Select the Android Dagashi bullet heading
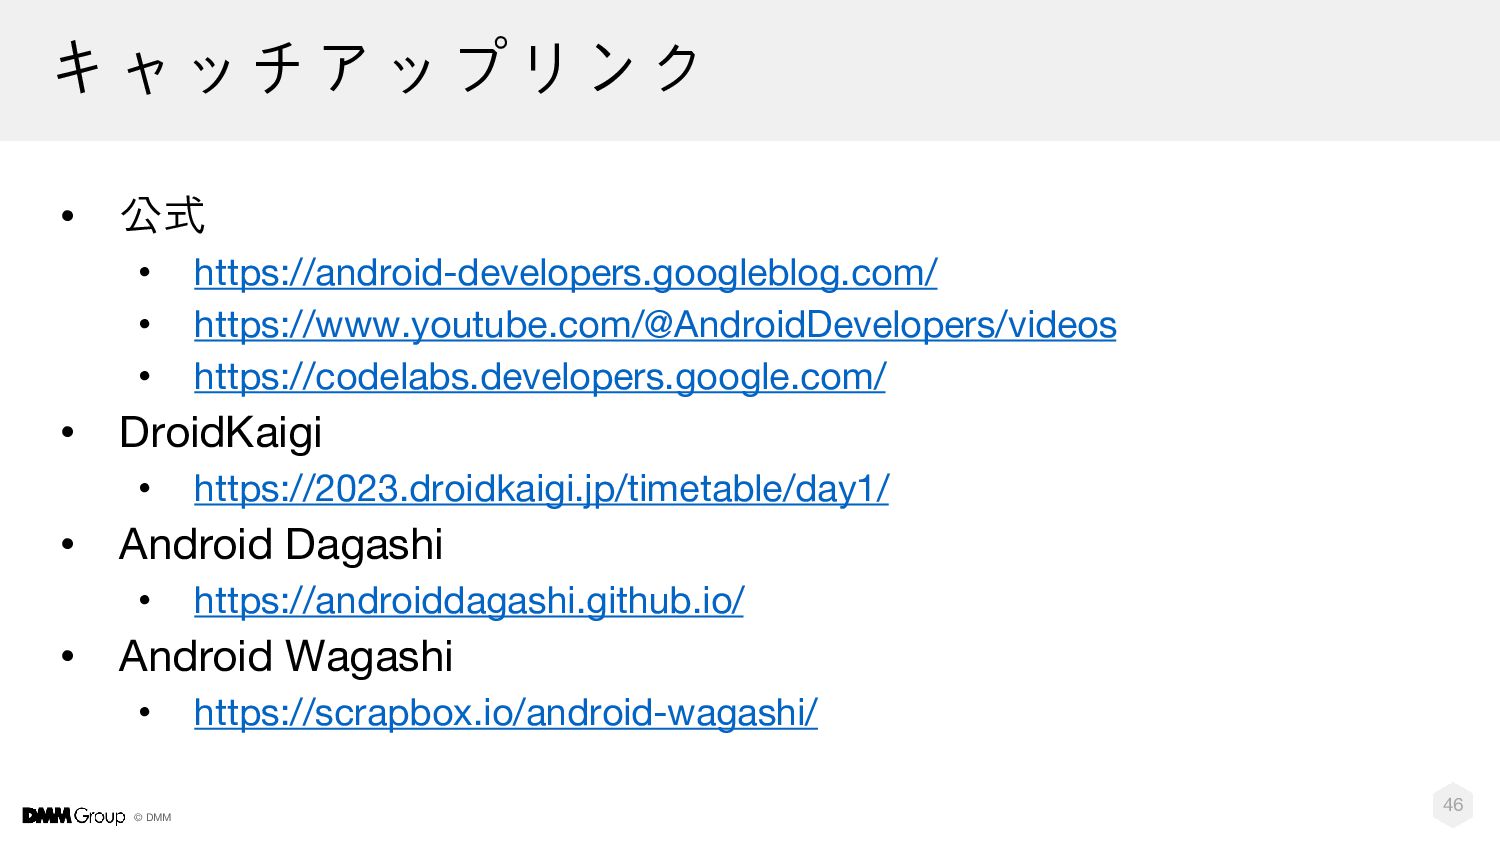 point(281,545)
